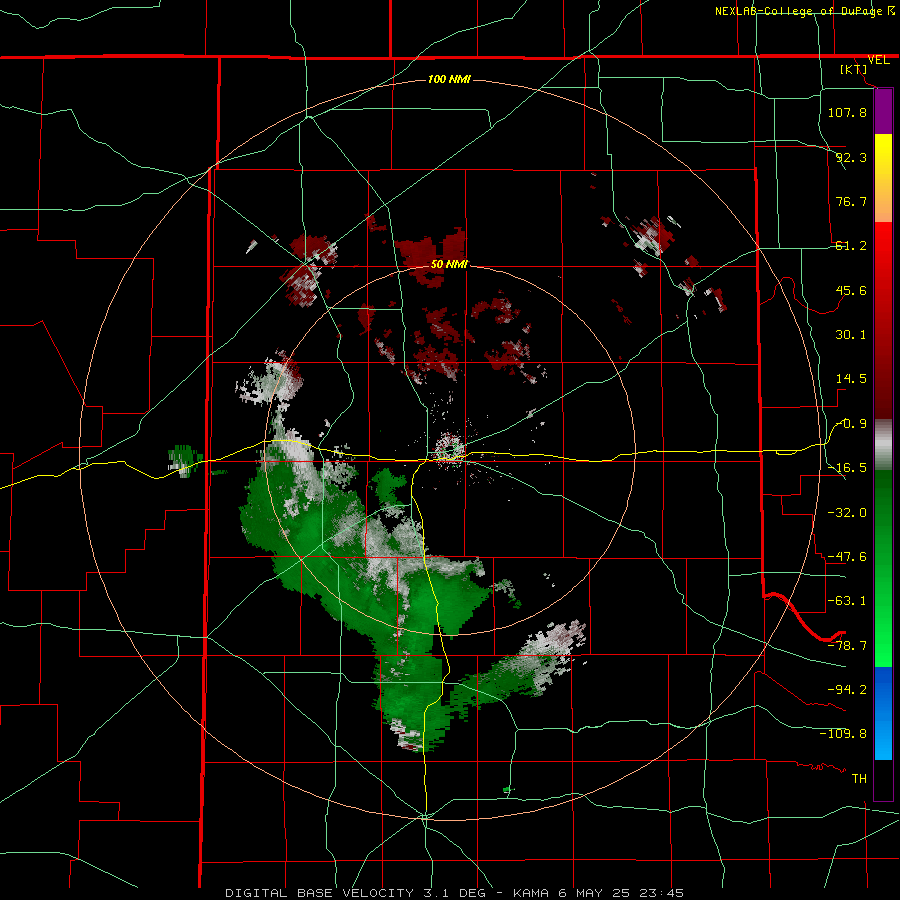The width and height of the screenshot is (900, 900).
Task: Click the -47.6 velocity scale value
Action: tap(847, 557)
